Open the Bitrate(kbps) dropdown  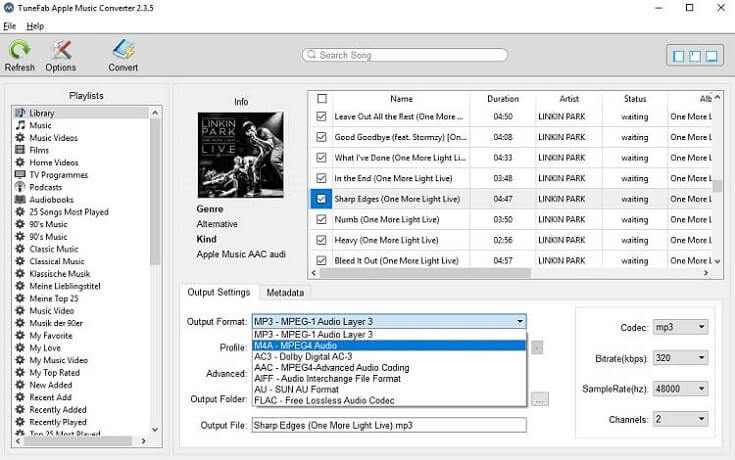click(x=680, y=358)
